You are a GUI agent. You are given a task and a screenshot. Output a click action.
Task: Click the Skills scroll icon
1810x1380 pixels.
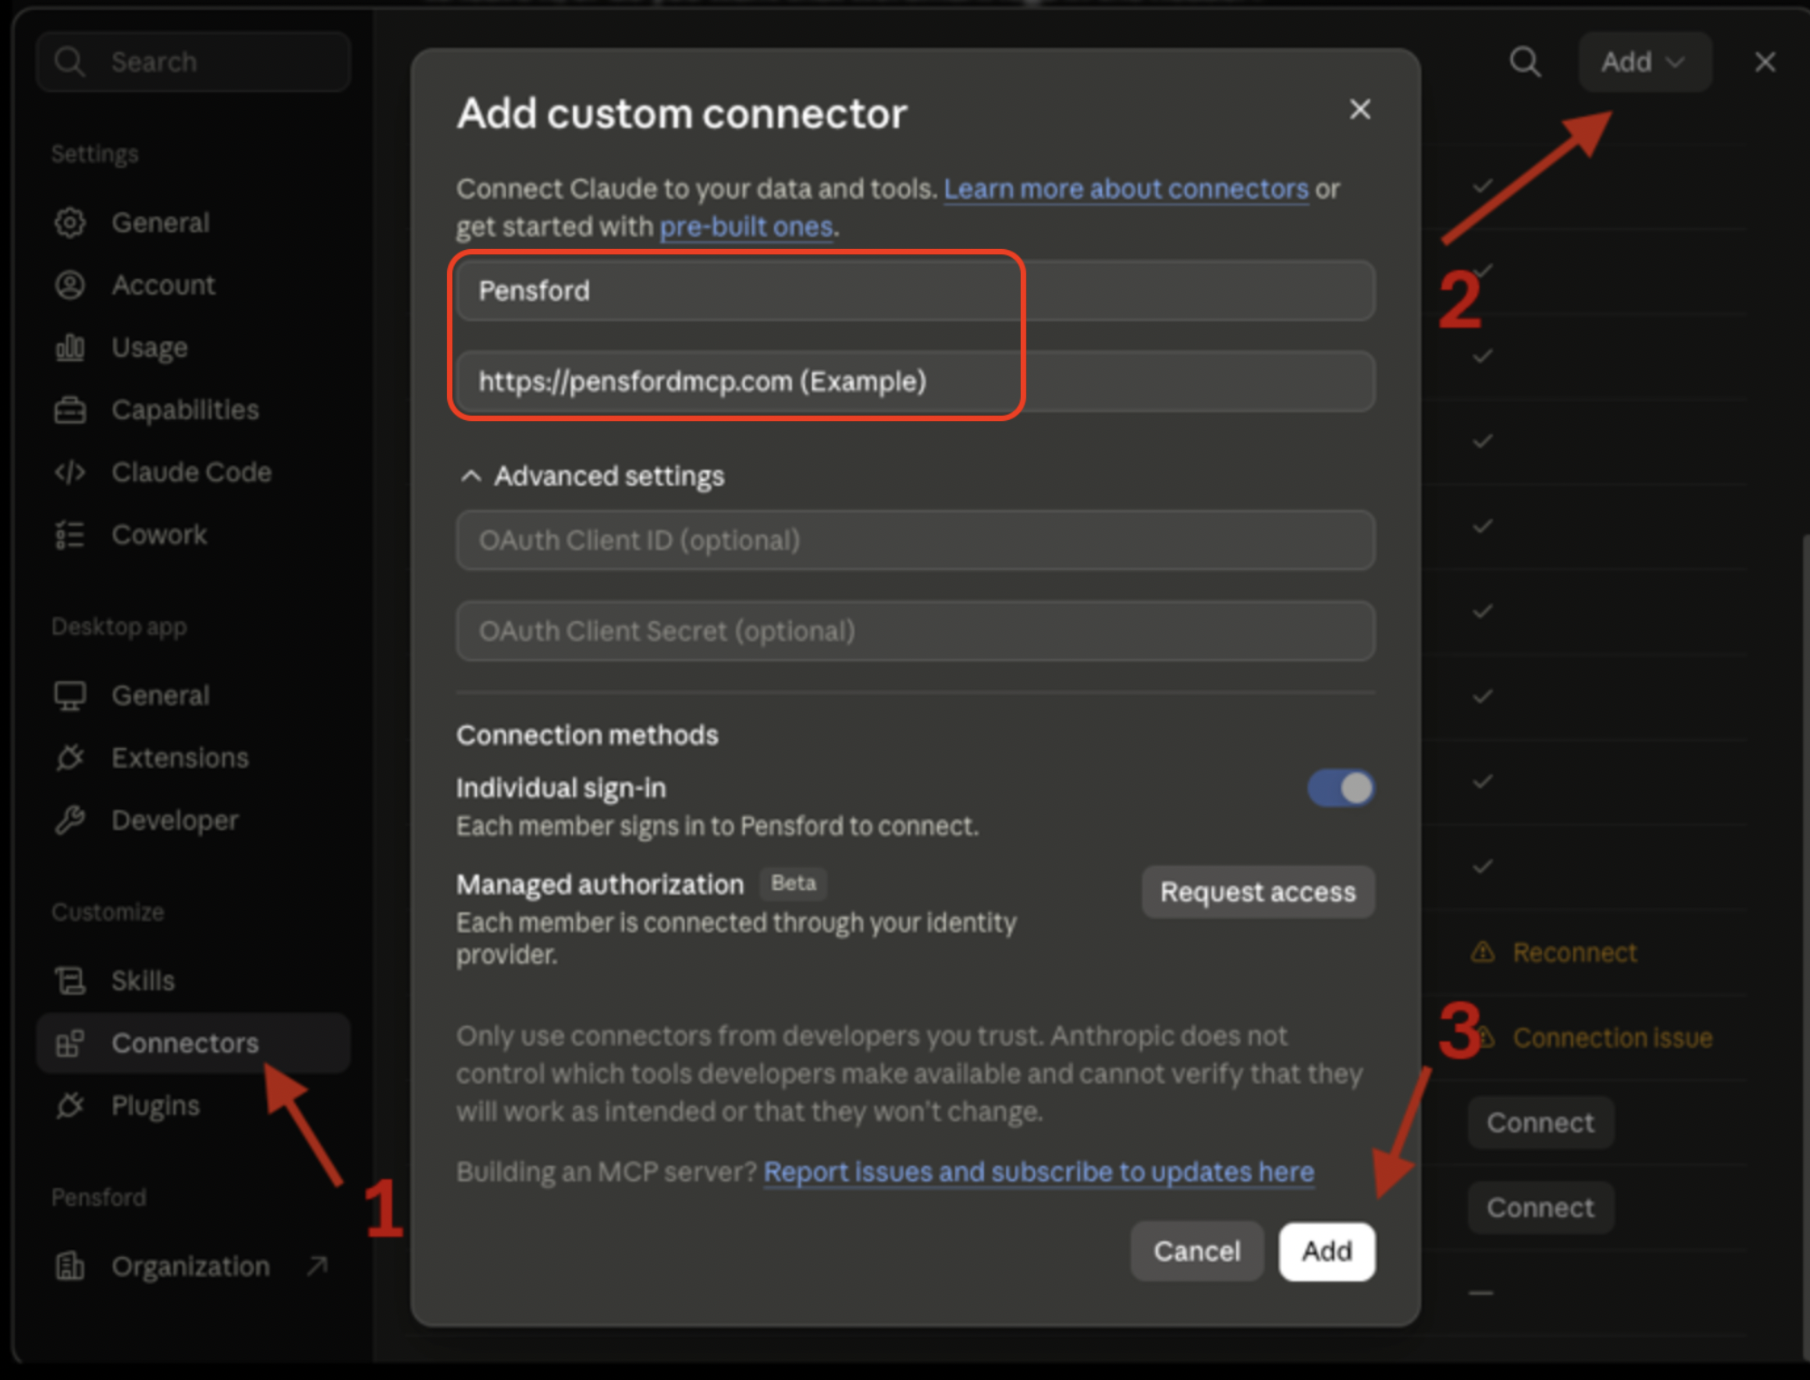pyautogui.click(x=70, y=981)
